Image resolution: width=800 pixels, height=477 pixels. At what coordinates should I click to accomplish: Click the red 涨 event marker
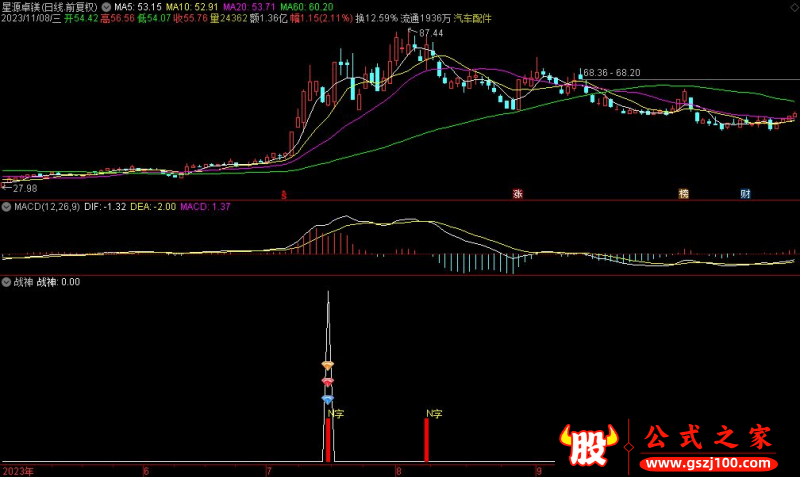coord(518,193)
